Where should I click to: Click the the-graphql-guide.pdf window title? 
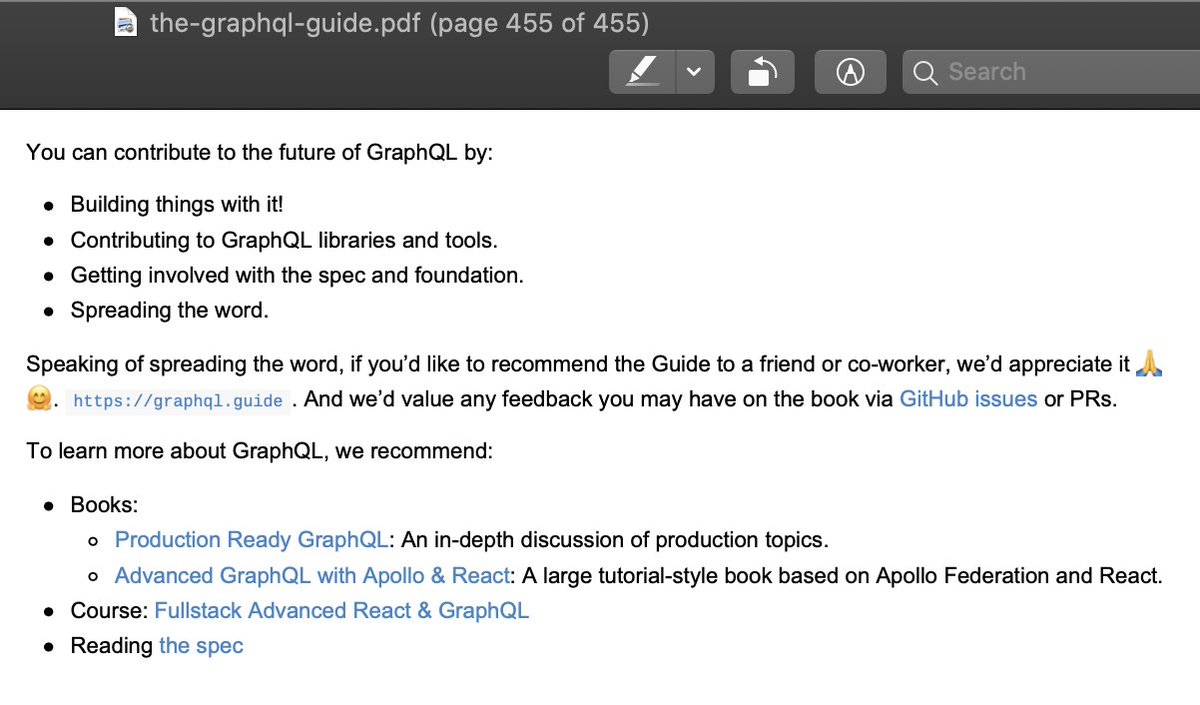pyautogui.click(x=399, y=23)
